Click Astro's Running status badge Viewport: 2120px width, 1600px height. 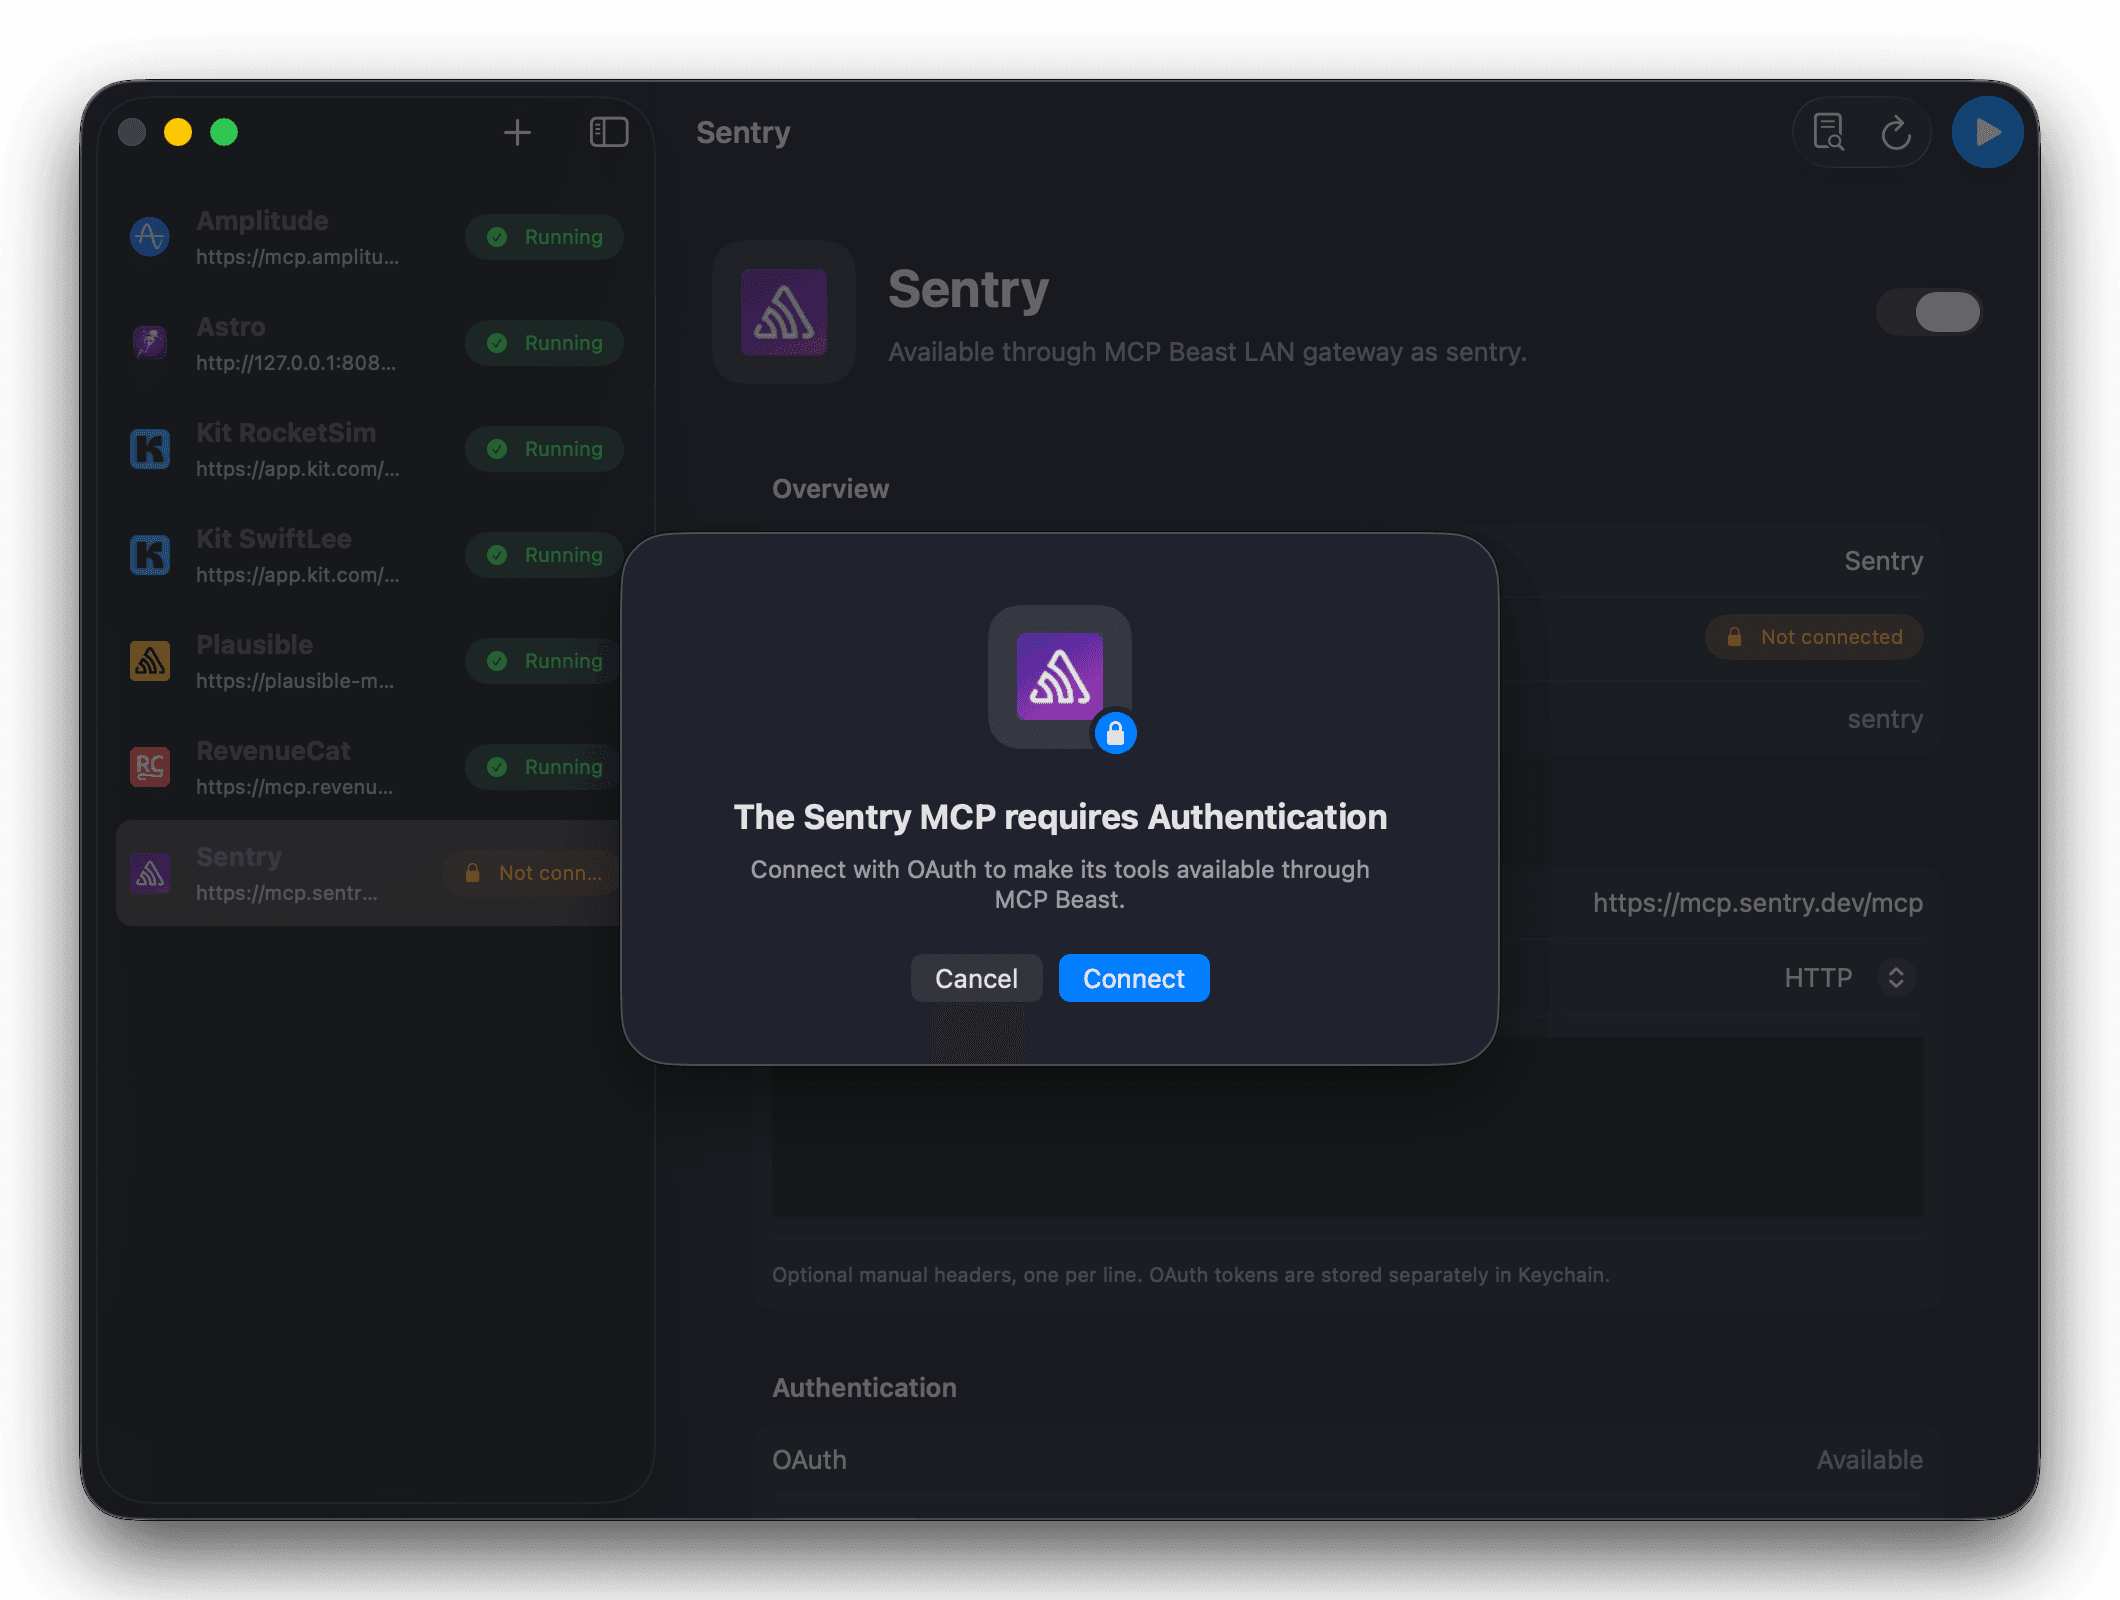coord(545,343)
